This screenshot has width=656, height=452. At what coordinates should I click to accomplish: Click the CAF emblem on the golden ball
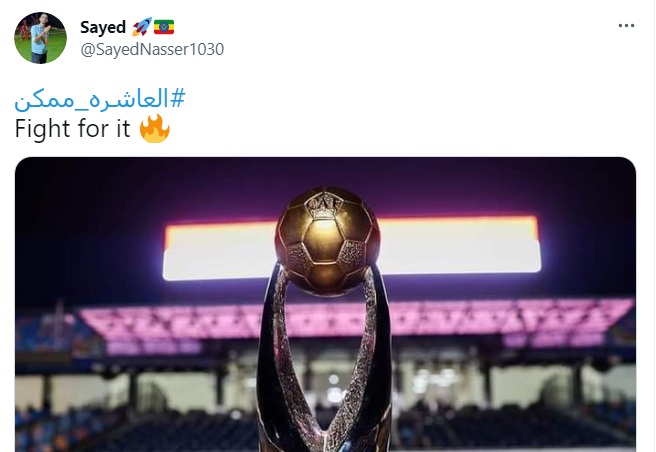coord(324,205)
